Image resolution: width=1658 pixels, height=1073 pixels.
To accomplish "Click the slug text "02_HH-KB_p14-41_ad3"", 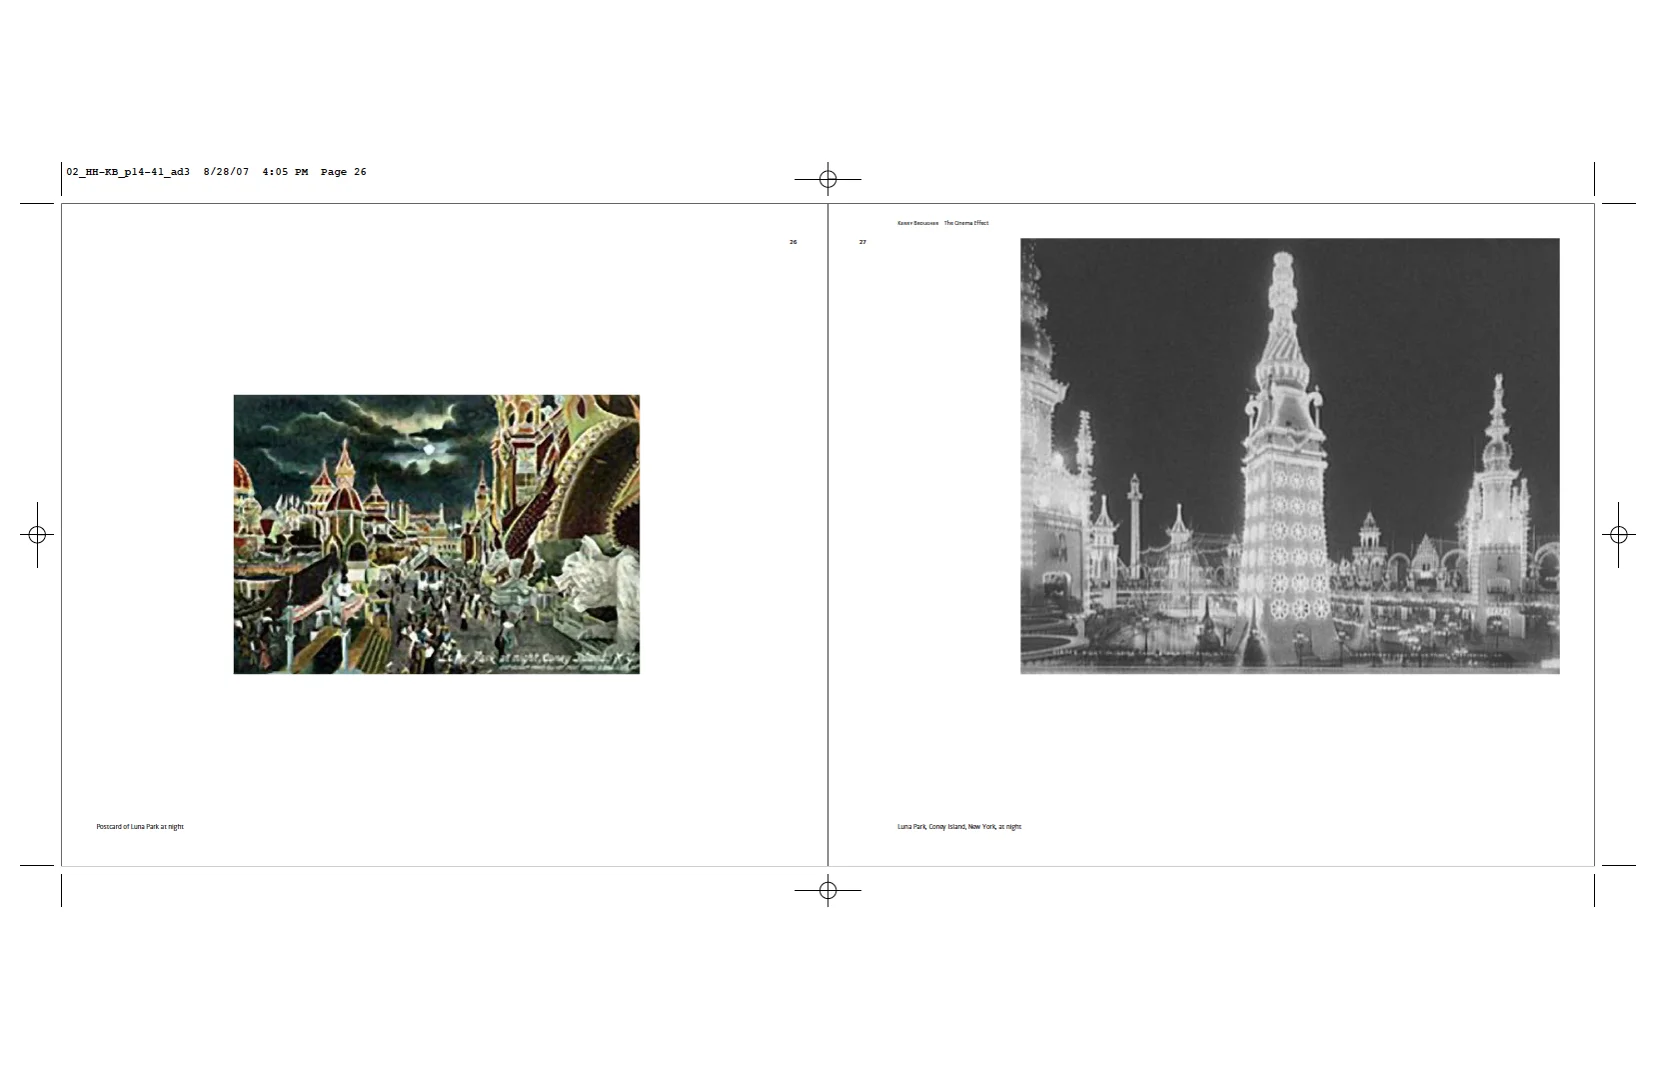I will (128, 172).
